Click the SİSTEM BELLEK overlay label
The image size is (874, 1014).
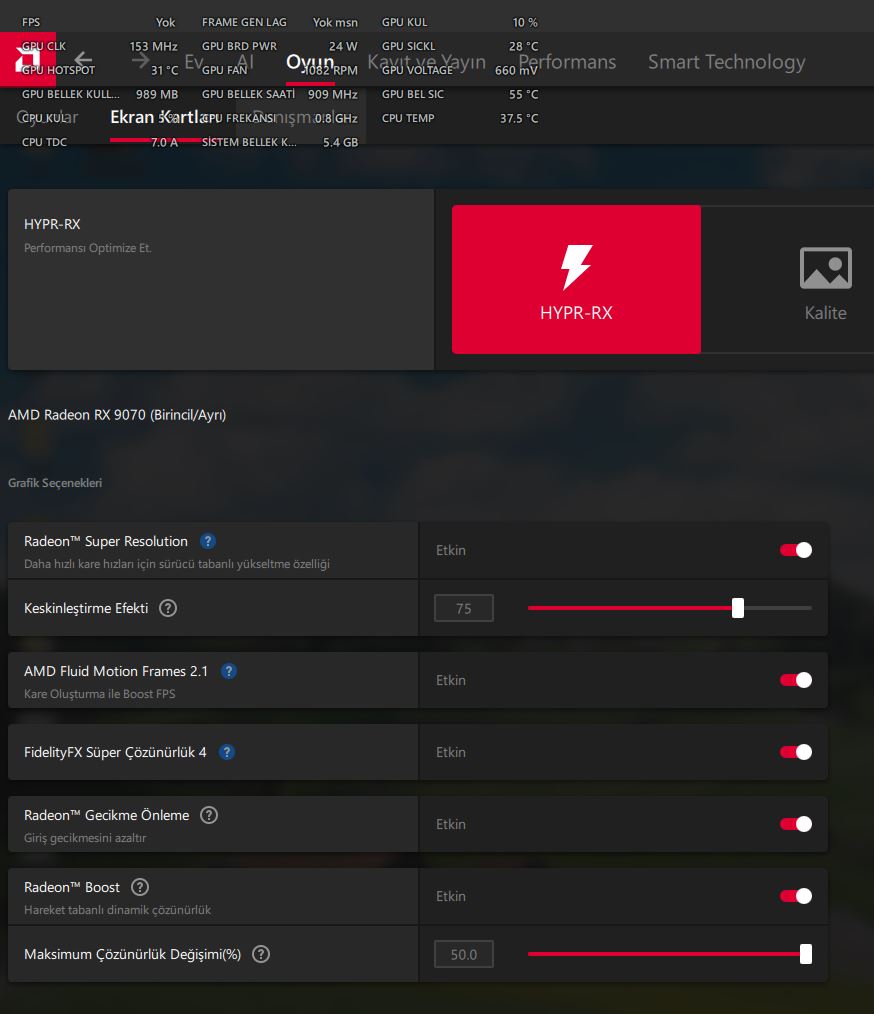point(249,142)
